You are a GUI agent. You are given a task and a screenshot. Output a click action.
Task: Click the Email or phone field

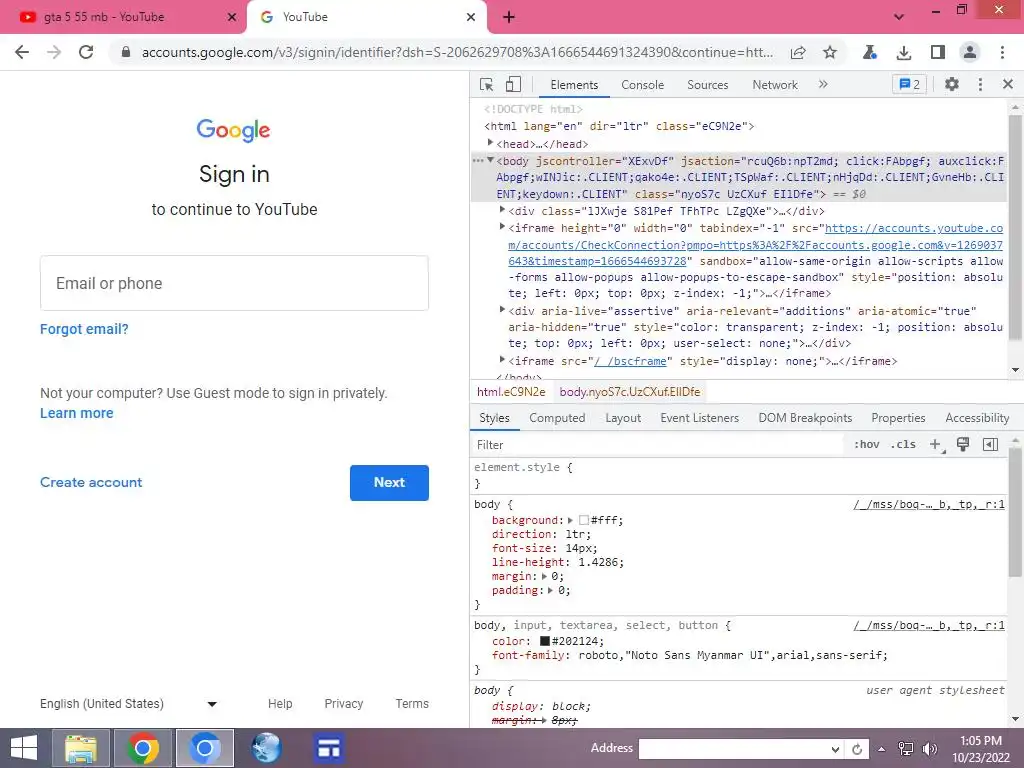tap(234, 283)
